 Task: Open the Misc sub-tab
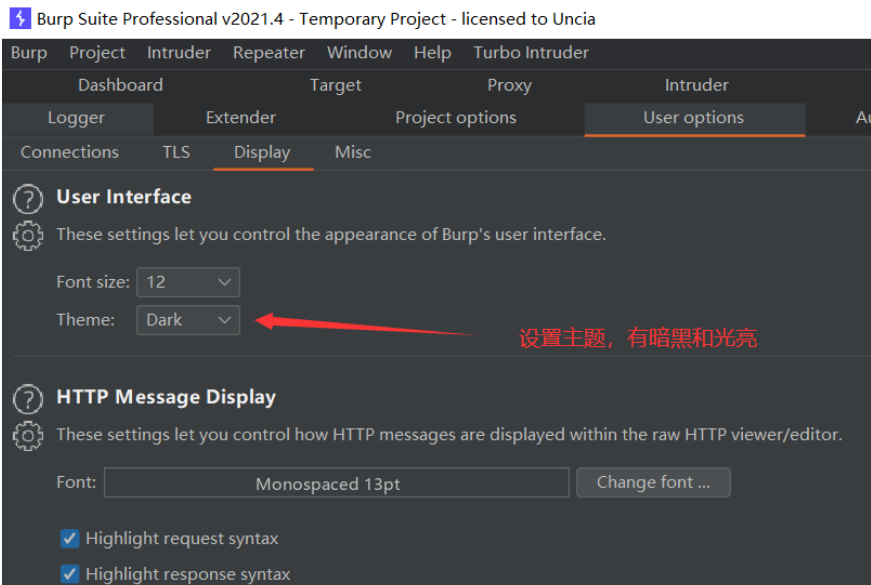point(353,152)
